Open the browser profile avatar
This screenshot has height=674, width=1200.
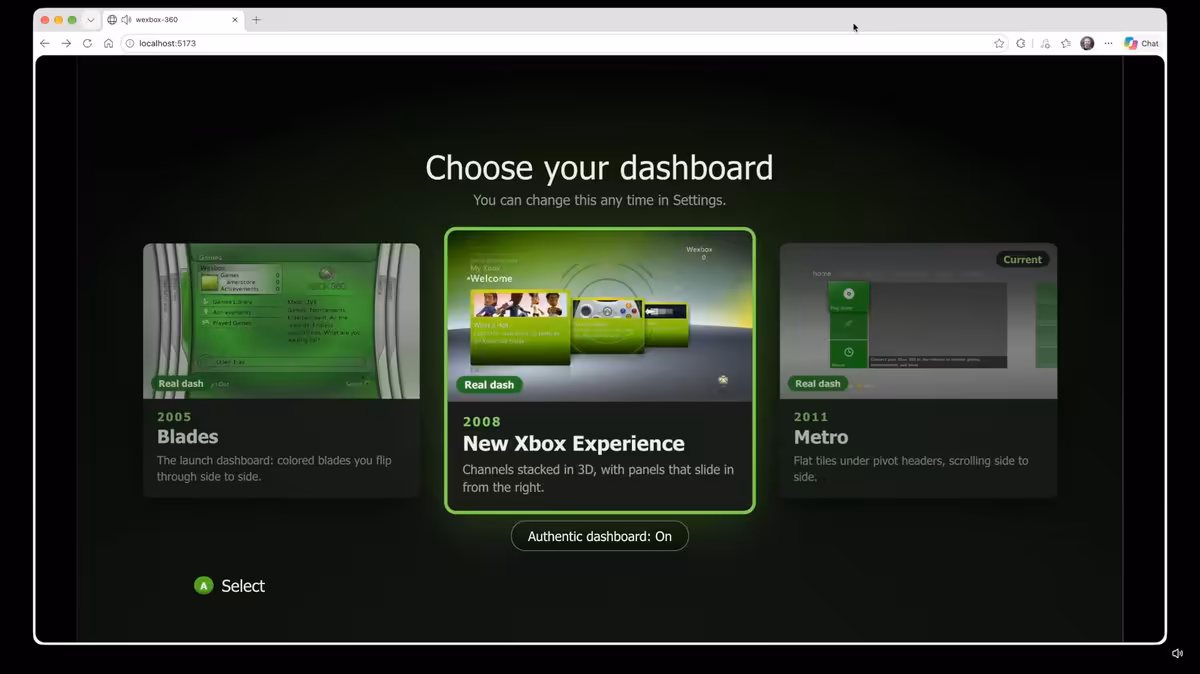(x=1087, y=44)
